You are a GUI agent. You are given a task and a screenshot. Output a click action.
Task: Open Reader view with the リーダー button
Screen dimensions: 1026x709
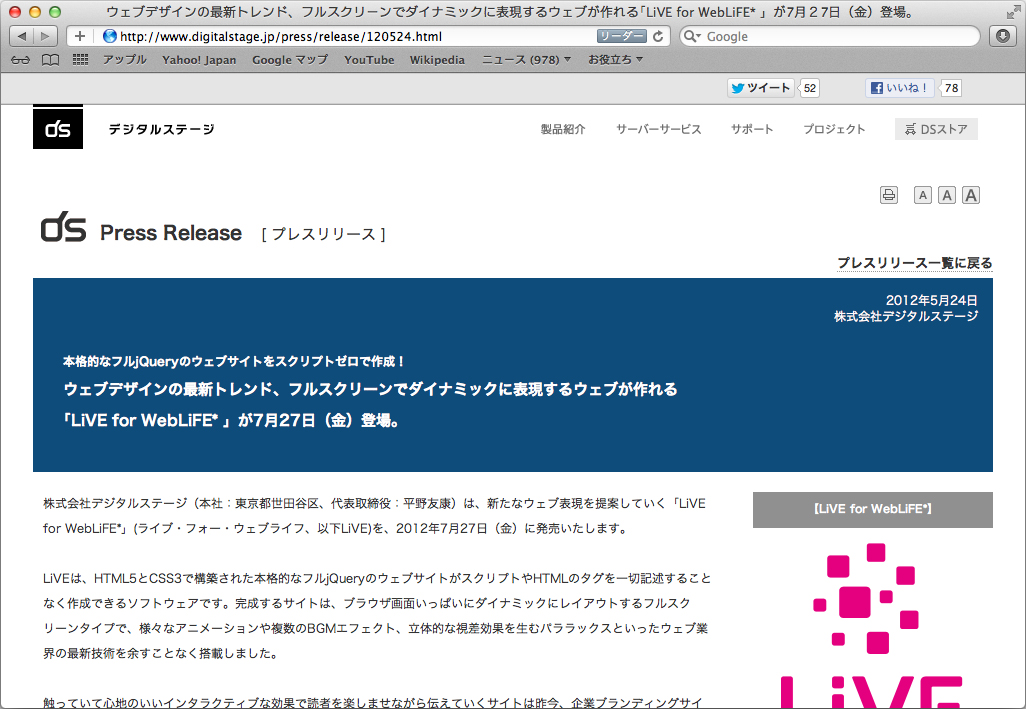621,36
